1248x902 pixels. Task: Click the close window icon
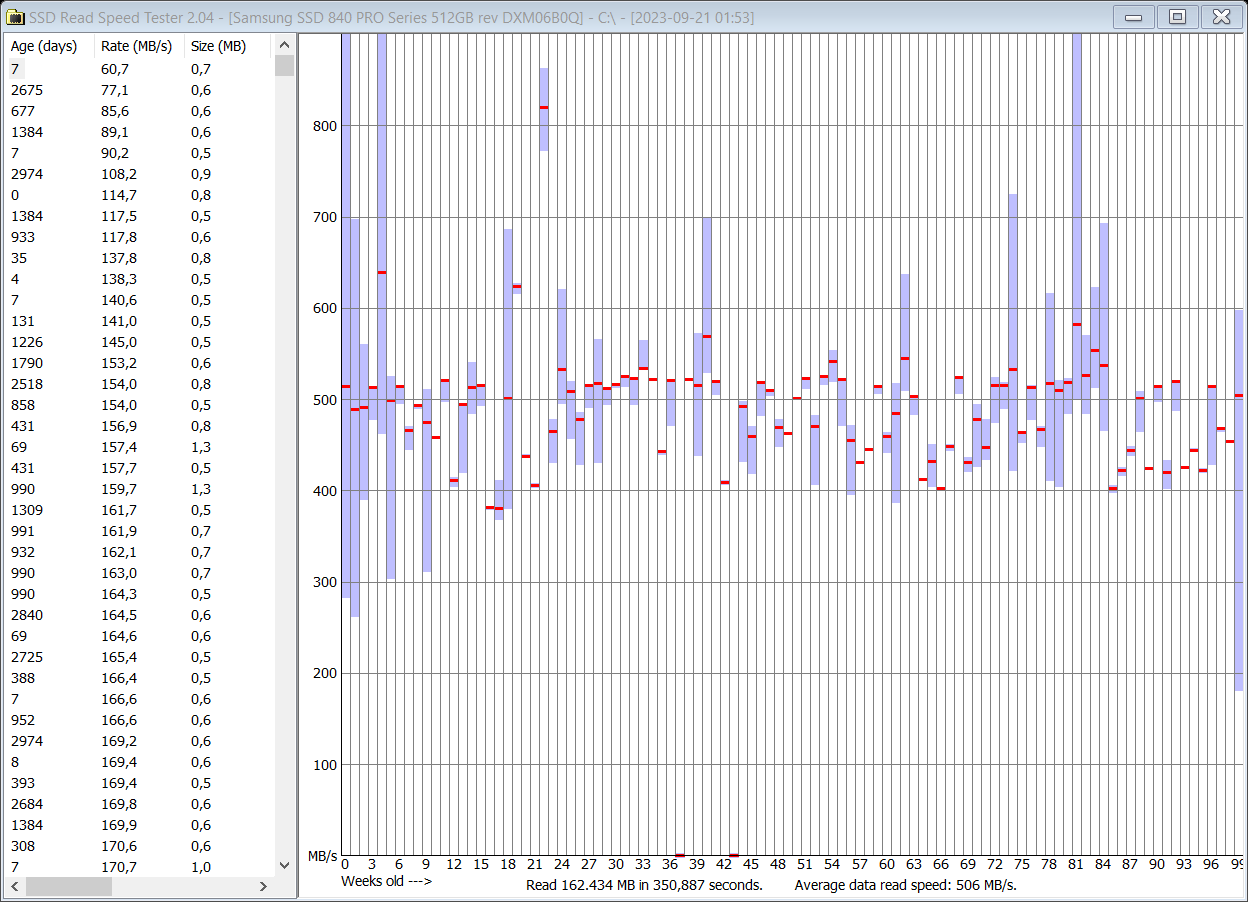1221,16
